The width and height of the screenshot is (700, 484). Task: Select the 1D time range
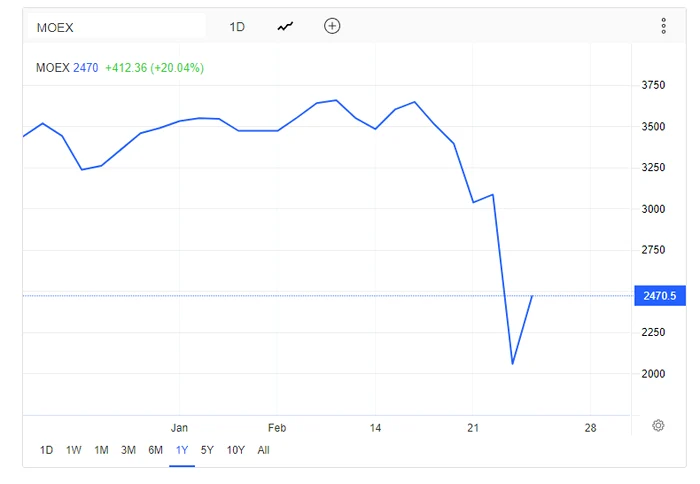pos(46,450)
